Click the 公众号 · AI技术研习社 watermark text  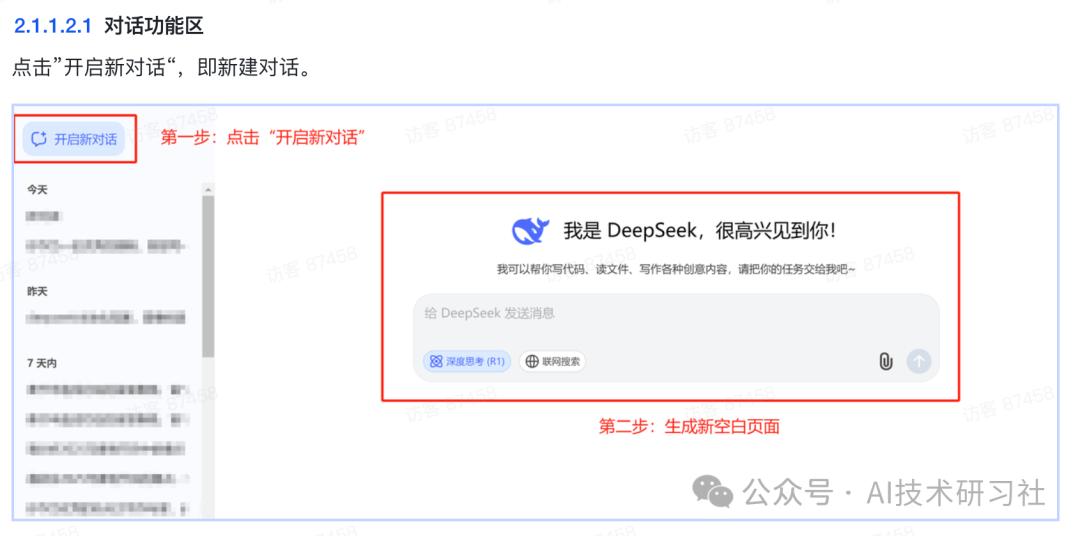[893, 493]
